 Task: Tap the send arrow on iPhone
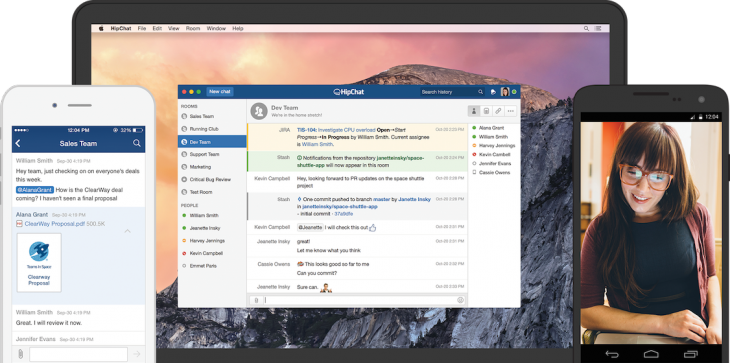[136, 354]
